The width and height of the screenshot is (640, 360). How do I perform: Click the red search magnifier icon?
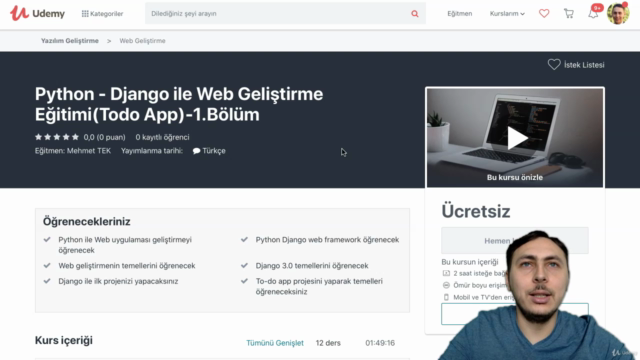(415, 14)
